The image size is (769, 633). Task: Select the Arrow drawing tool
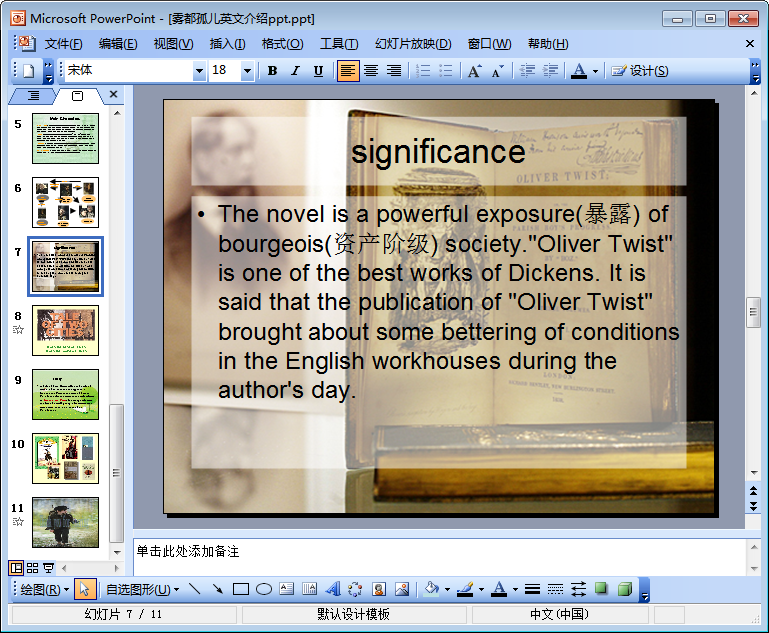pos(218,589)
